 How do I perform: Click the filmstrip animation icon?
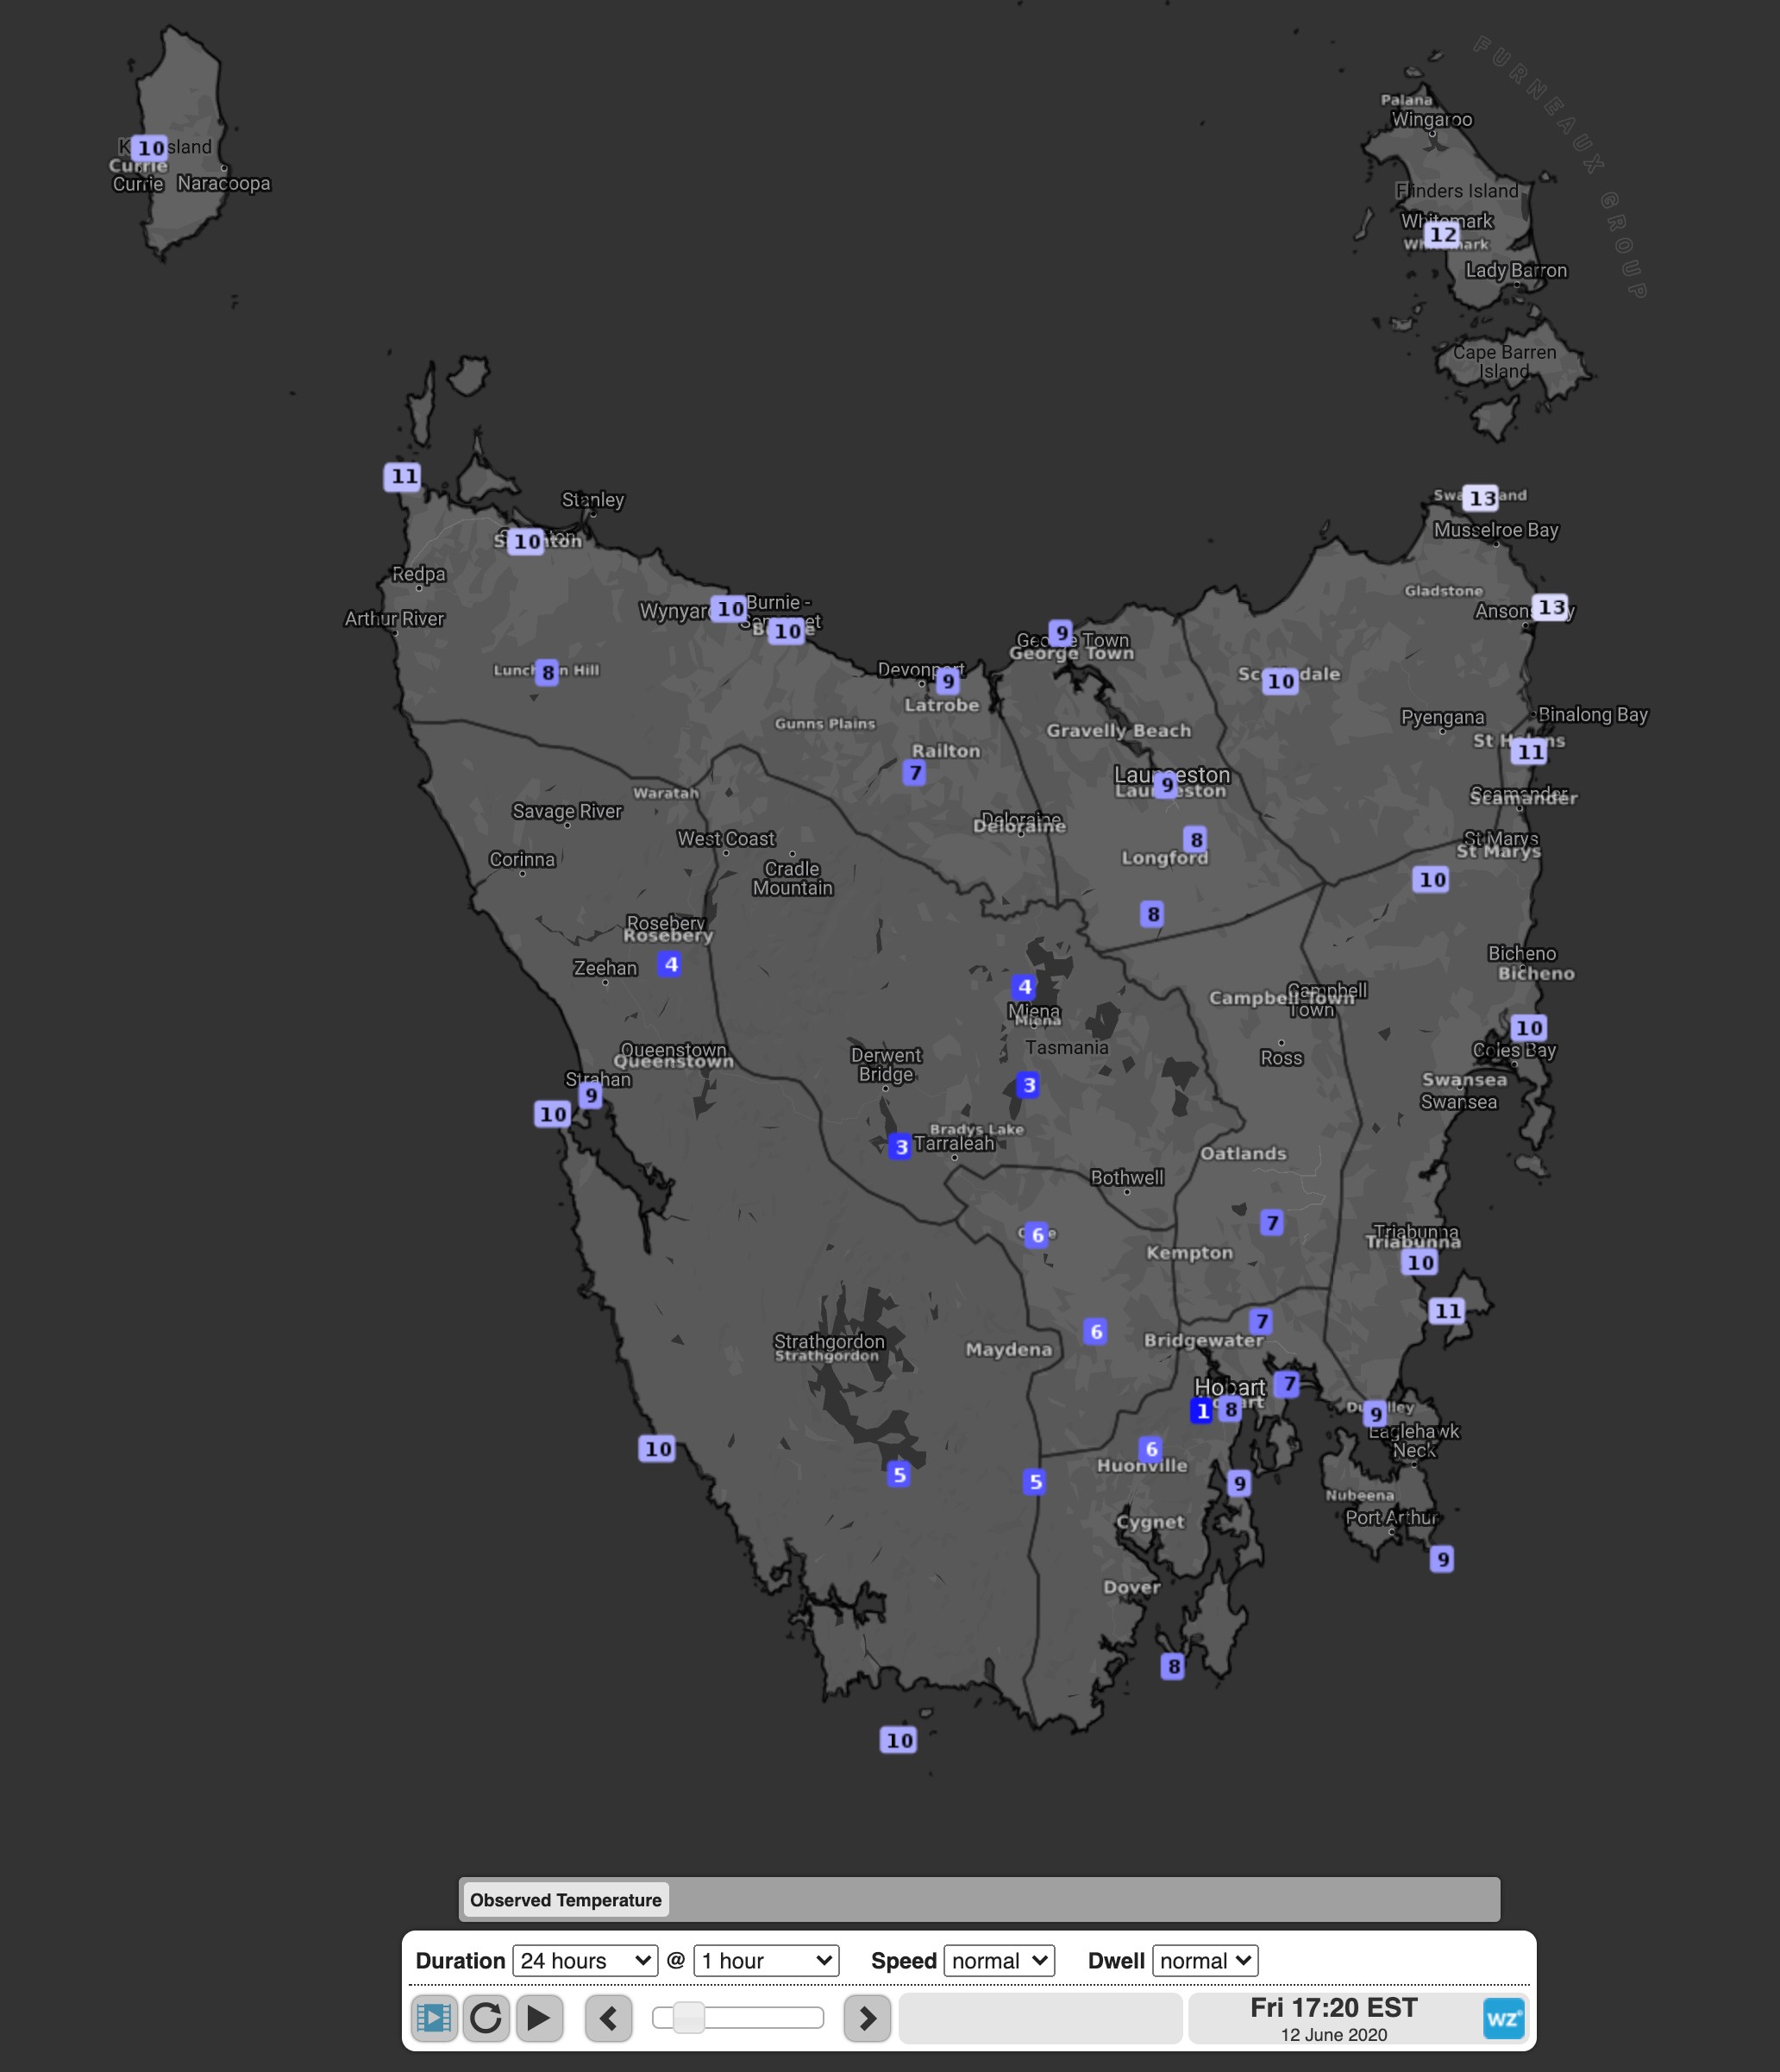[x=433, y=2017]
